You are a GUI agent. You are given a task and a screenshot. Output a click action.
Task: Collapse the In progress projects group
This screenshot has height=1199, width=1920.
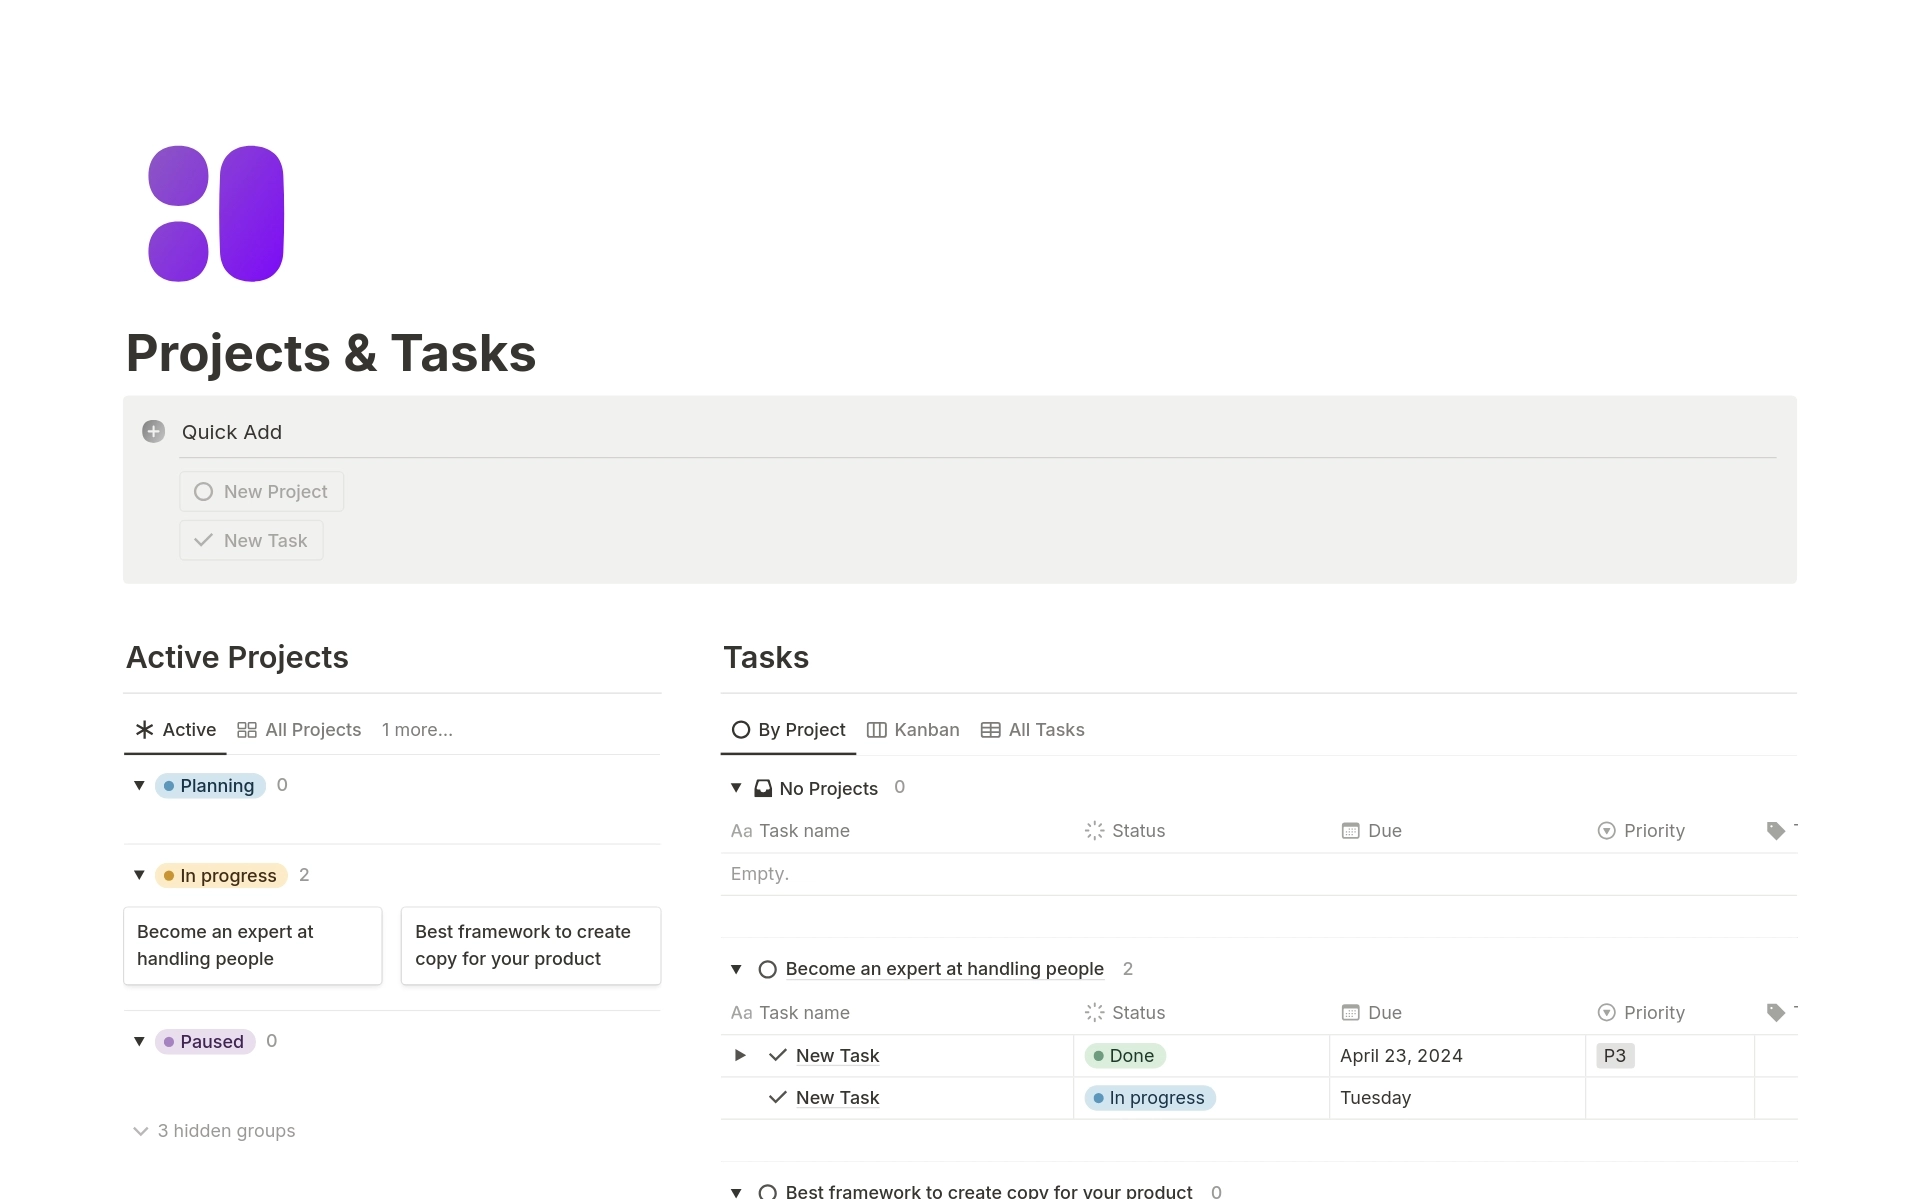pyautogui.click(x=139, y=875)
